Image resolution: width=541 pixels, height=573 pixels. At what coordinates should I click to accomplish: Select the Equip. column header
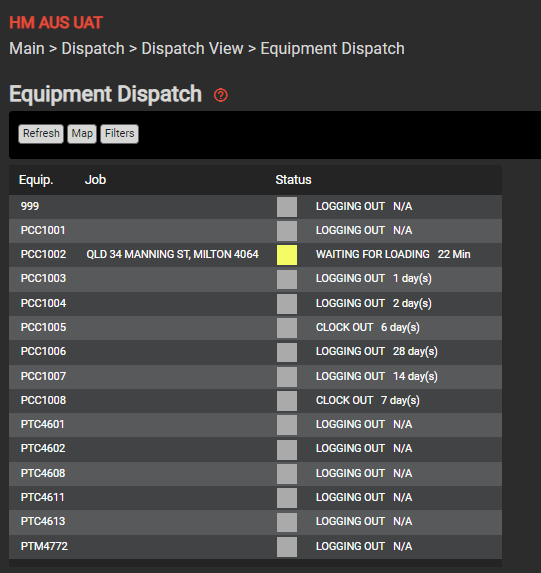[x=36, y=180]
